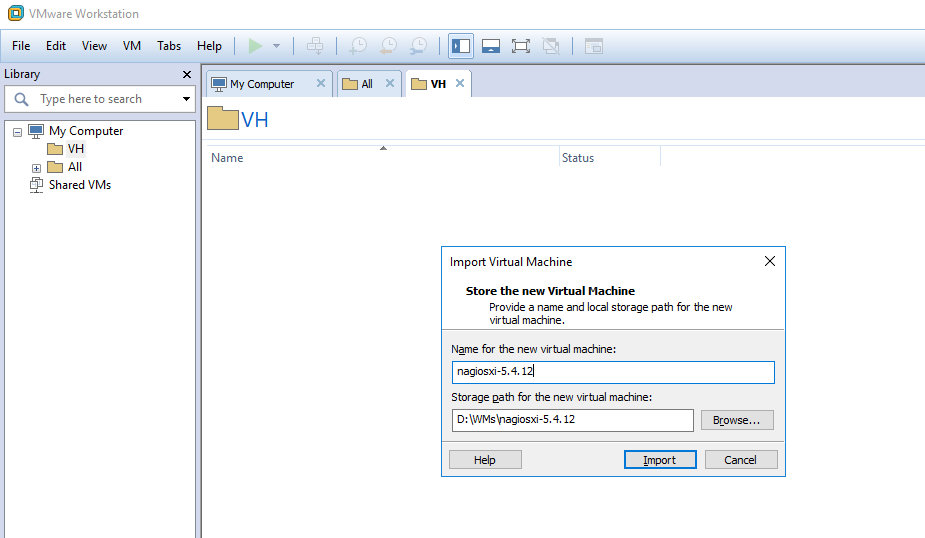
Task: Expand the All folder tree node
Action: coord(37,168)
